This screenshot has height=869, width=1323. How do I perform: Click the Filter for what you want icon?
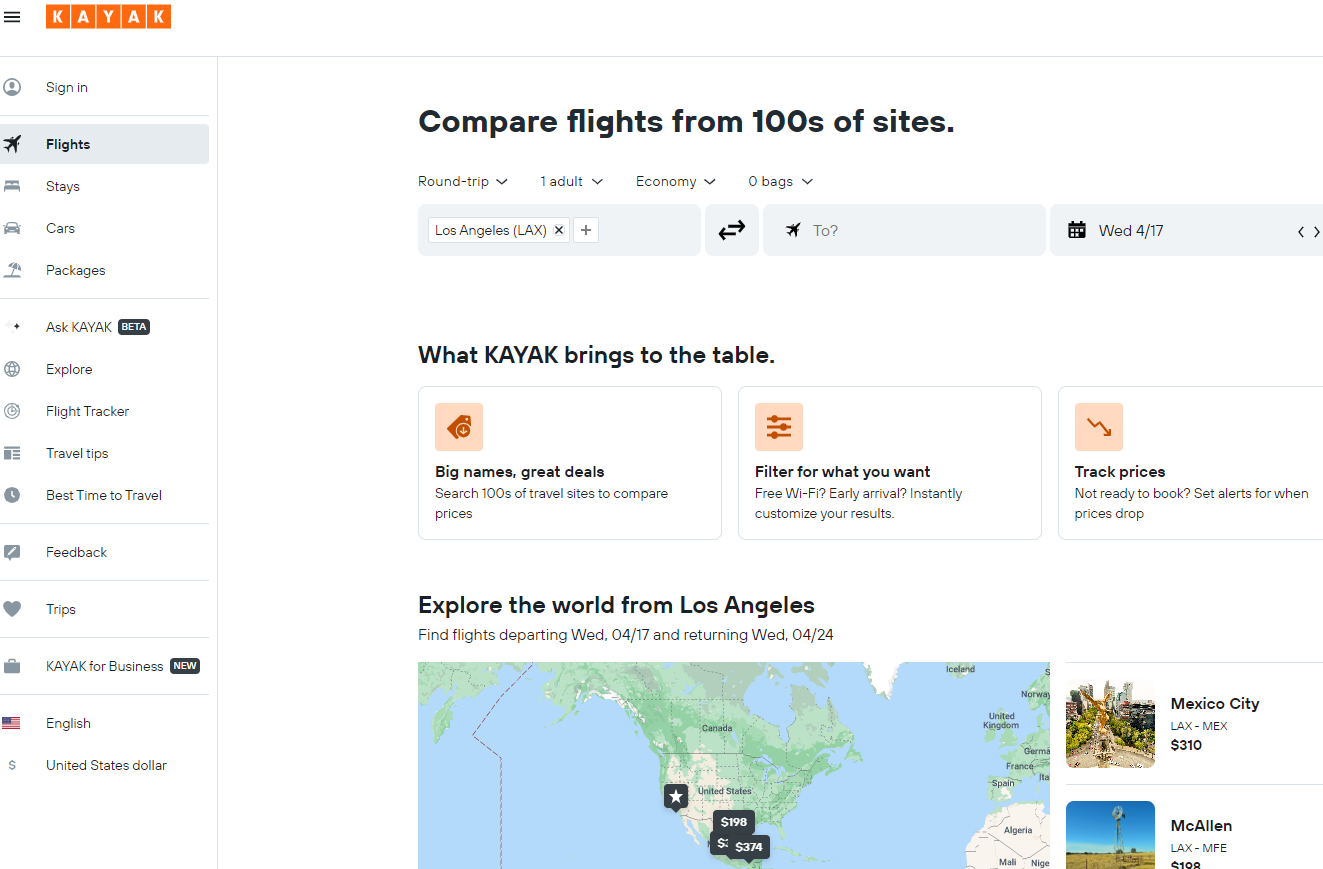(x=779, y=427)
